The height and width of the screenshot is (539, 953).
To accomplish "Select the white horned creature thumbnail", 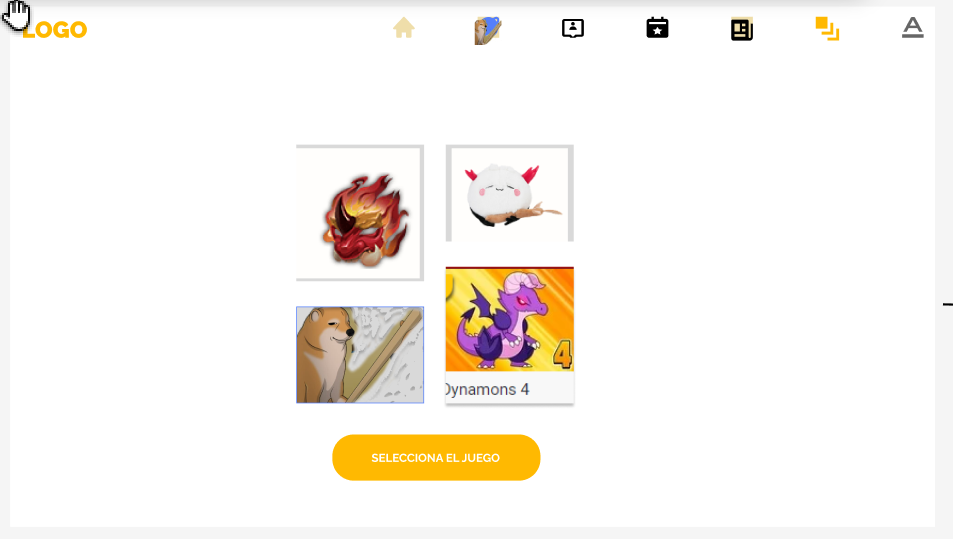I will 509,193.
